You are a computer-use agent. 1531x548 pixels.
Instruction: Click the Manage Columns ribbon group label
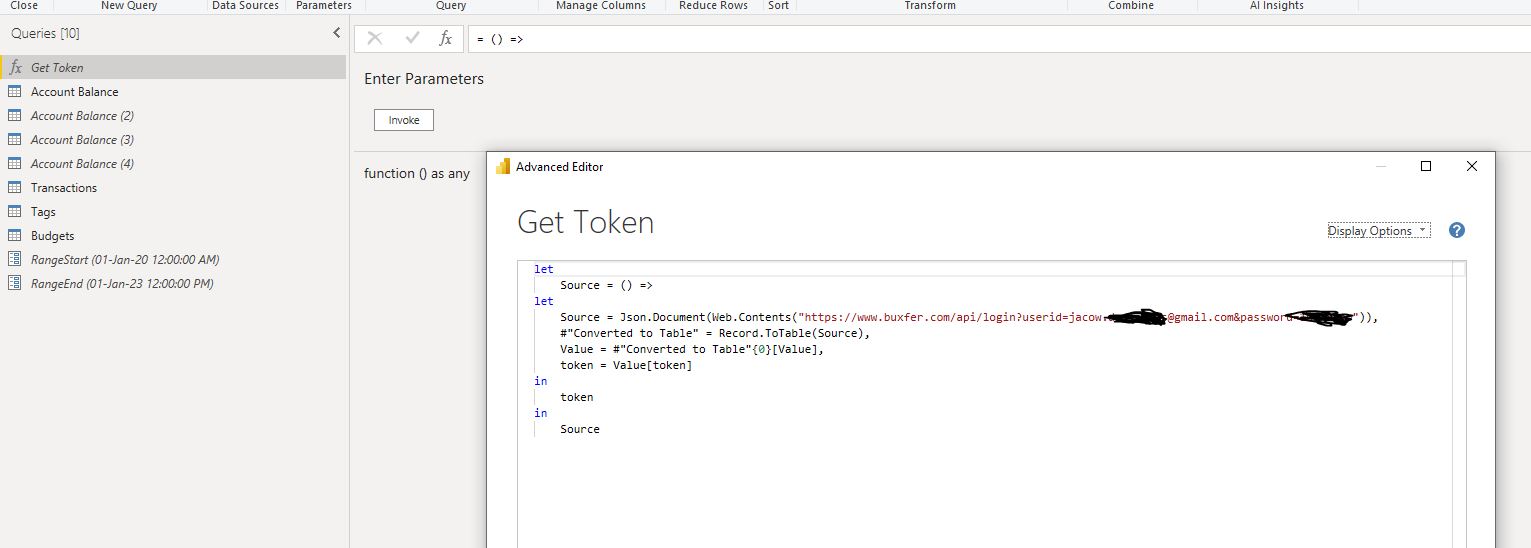point(601,6)
